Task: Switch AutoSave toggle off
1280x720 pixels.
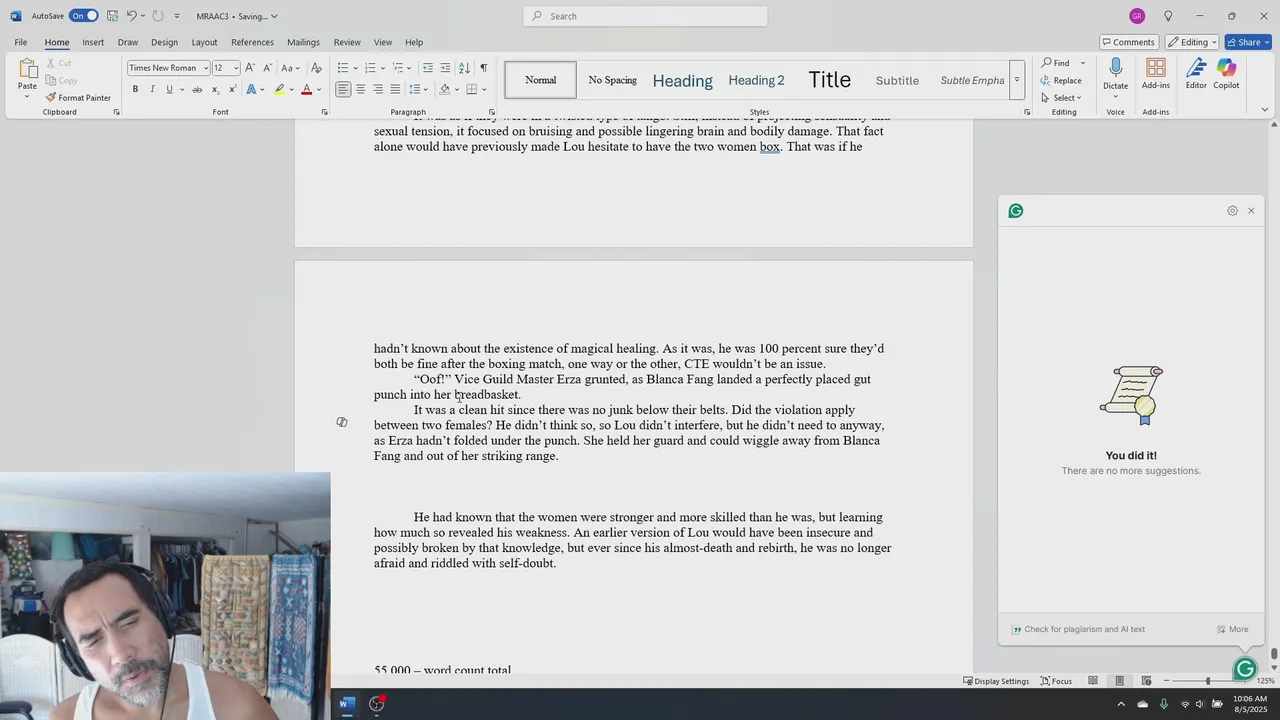Action: click(83, 16)
